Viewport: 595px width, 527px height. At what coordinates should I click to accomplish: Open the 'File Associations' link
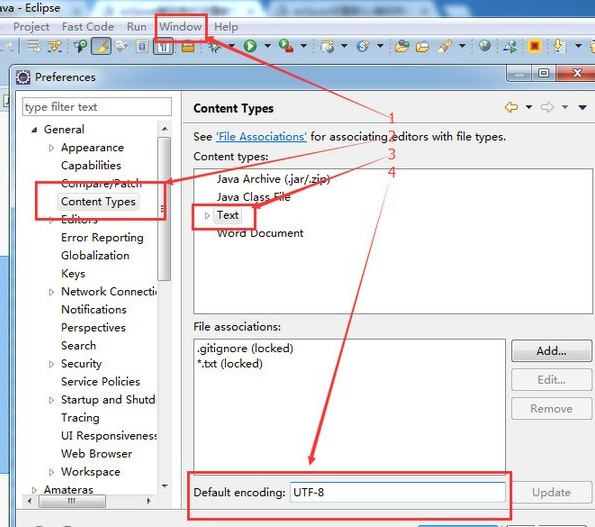point(261,137)
